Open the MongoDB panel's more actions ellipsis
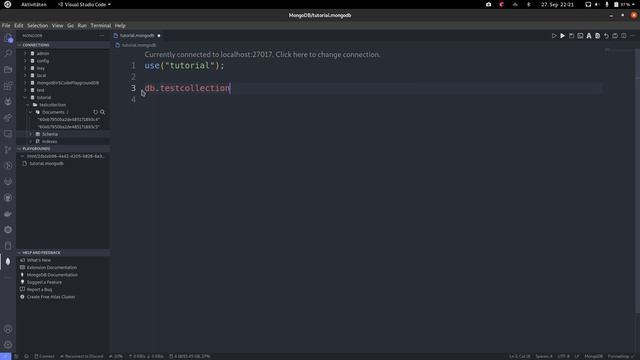 click(102, 36)
